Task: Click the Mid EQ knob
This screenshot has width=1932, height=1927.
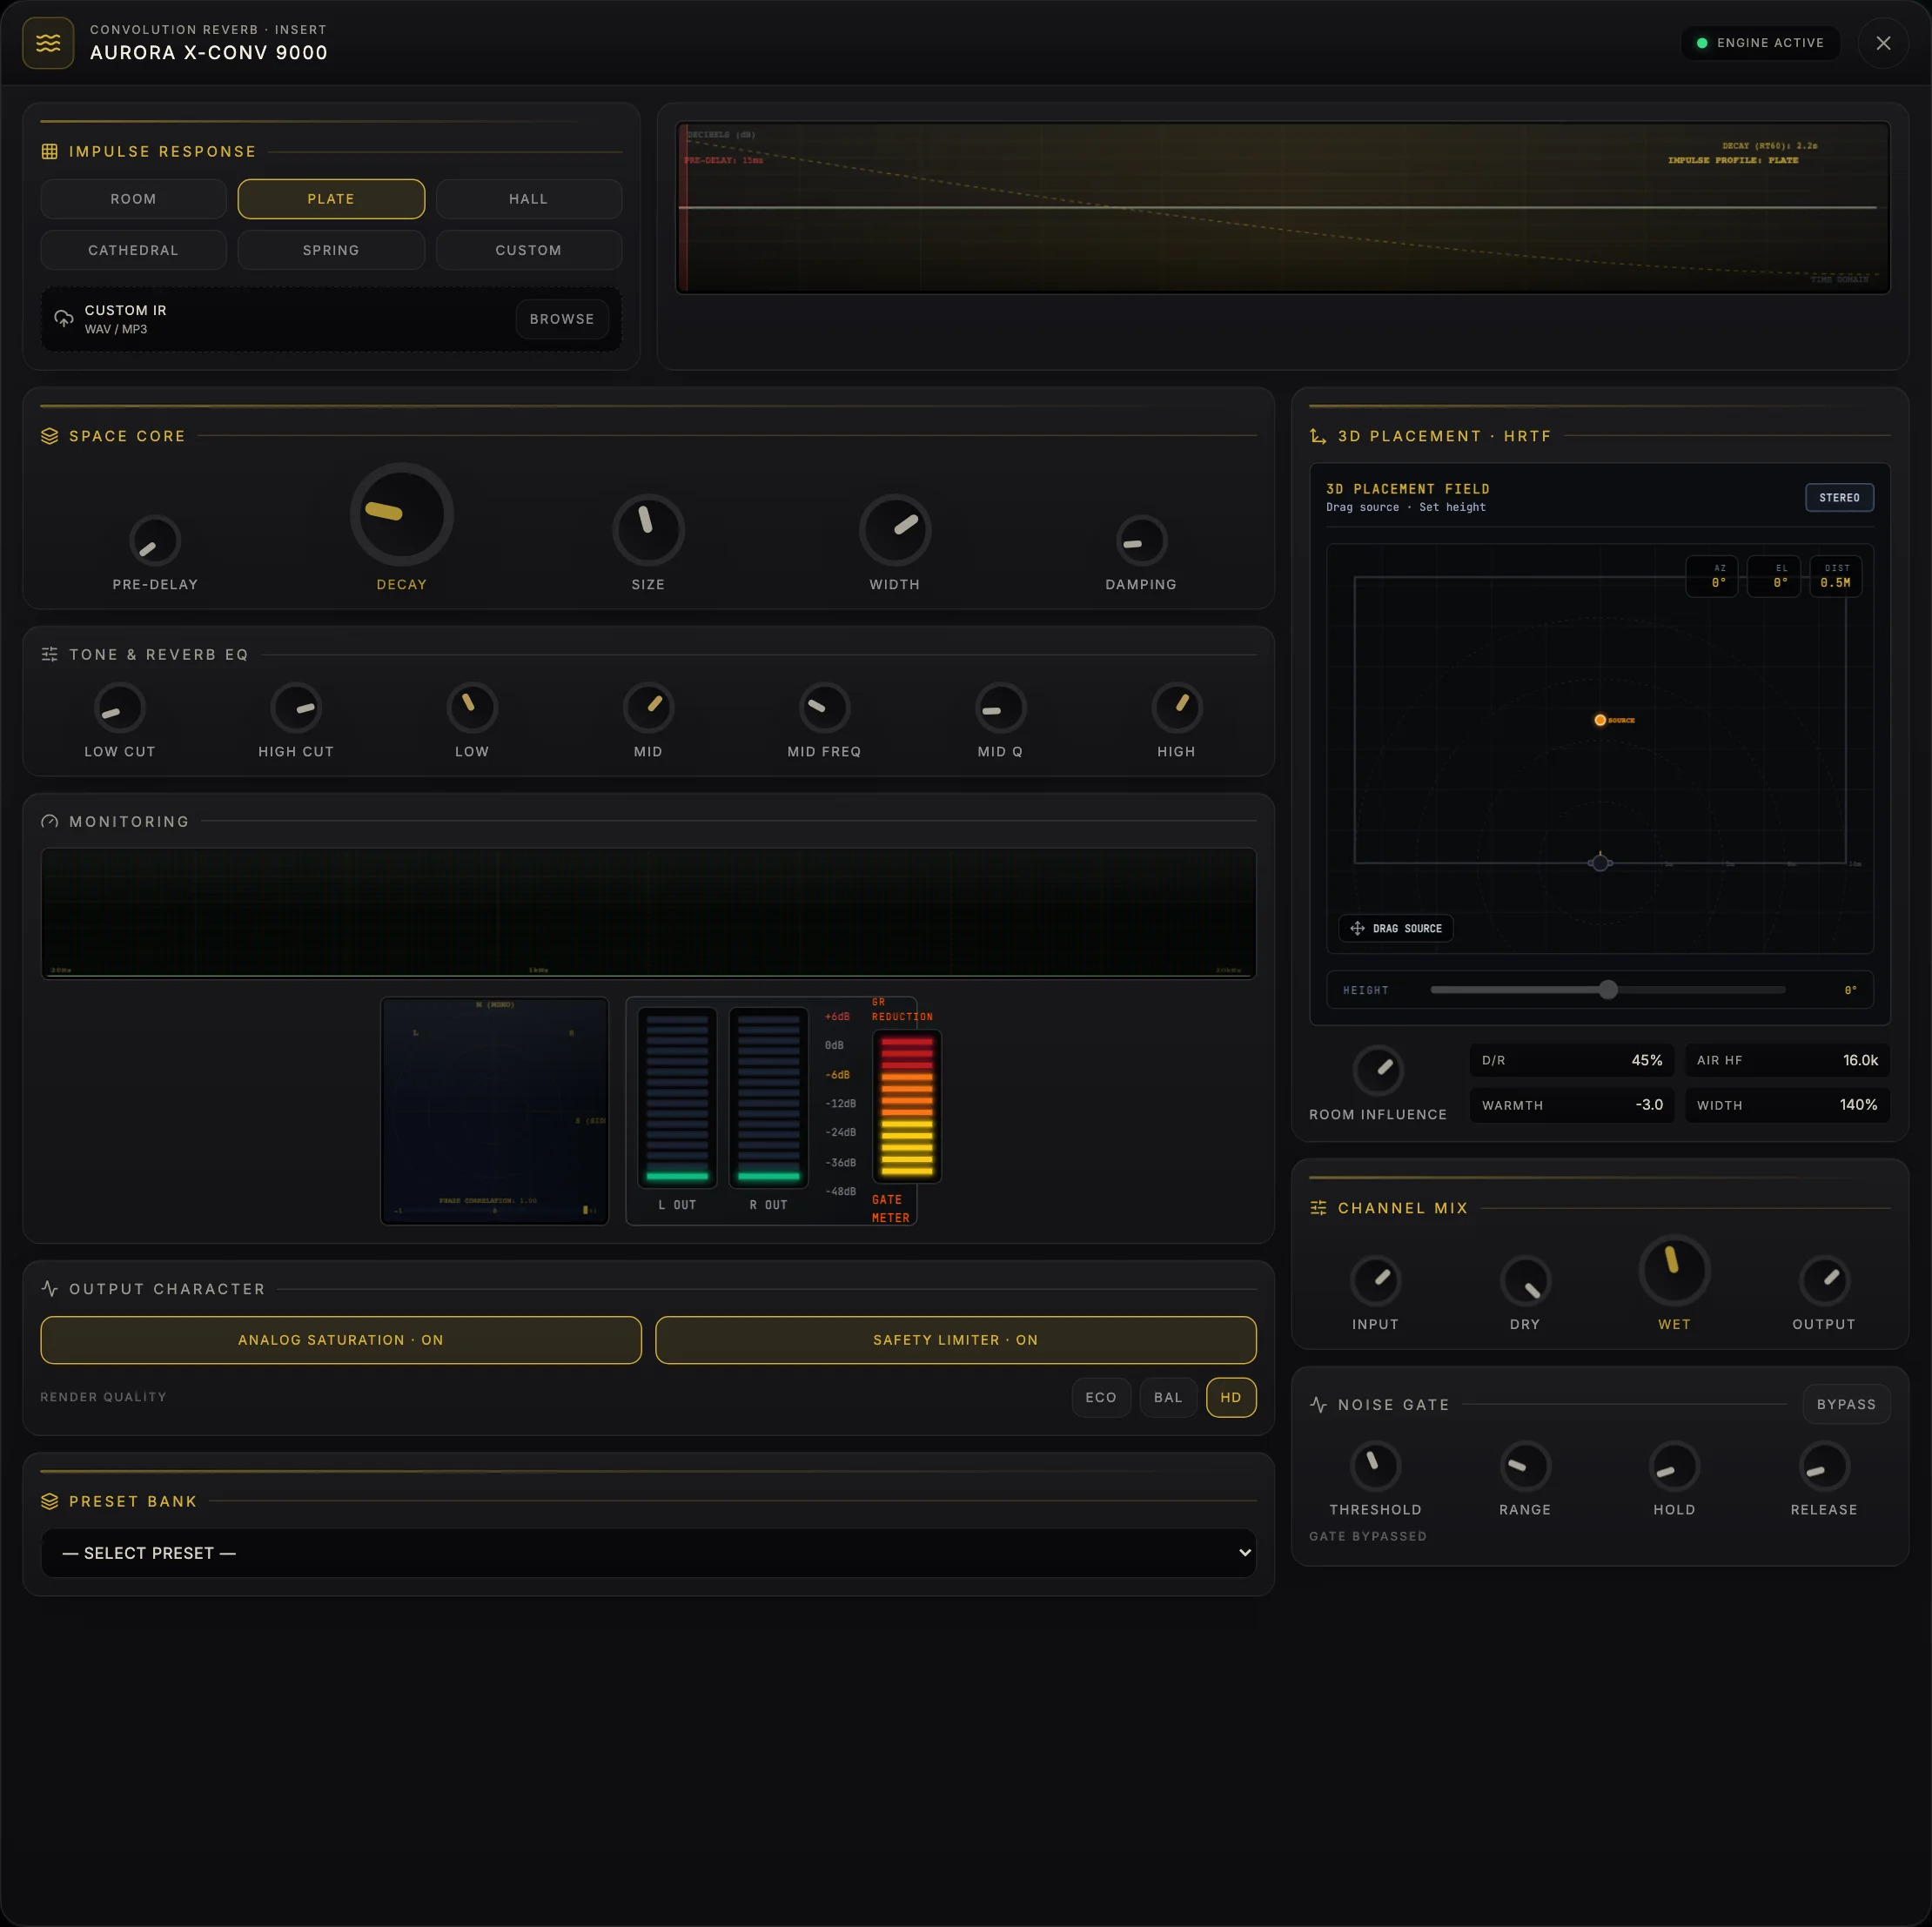Action: pyautogui.click(x=648, y=708)
